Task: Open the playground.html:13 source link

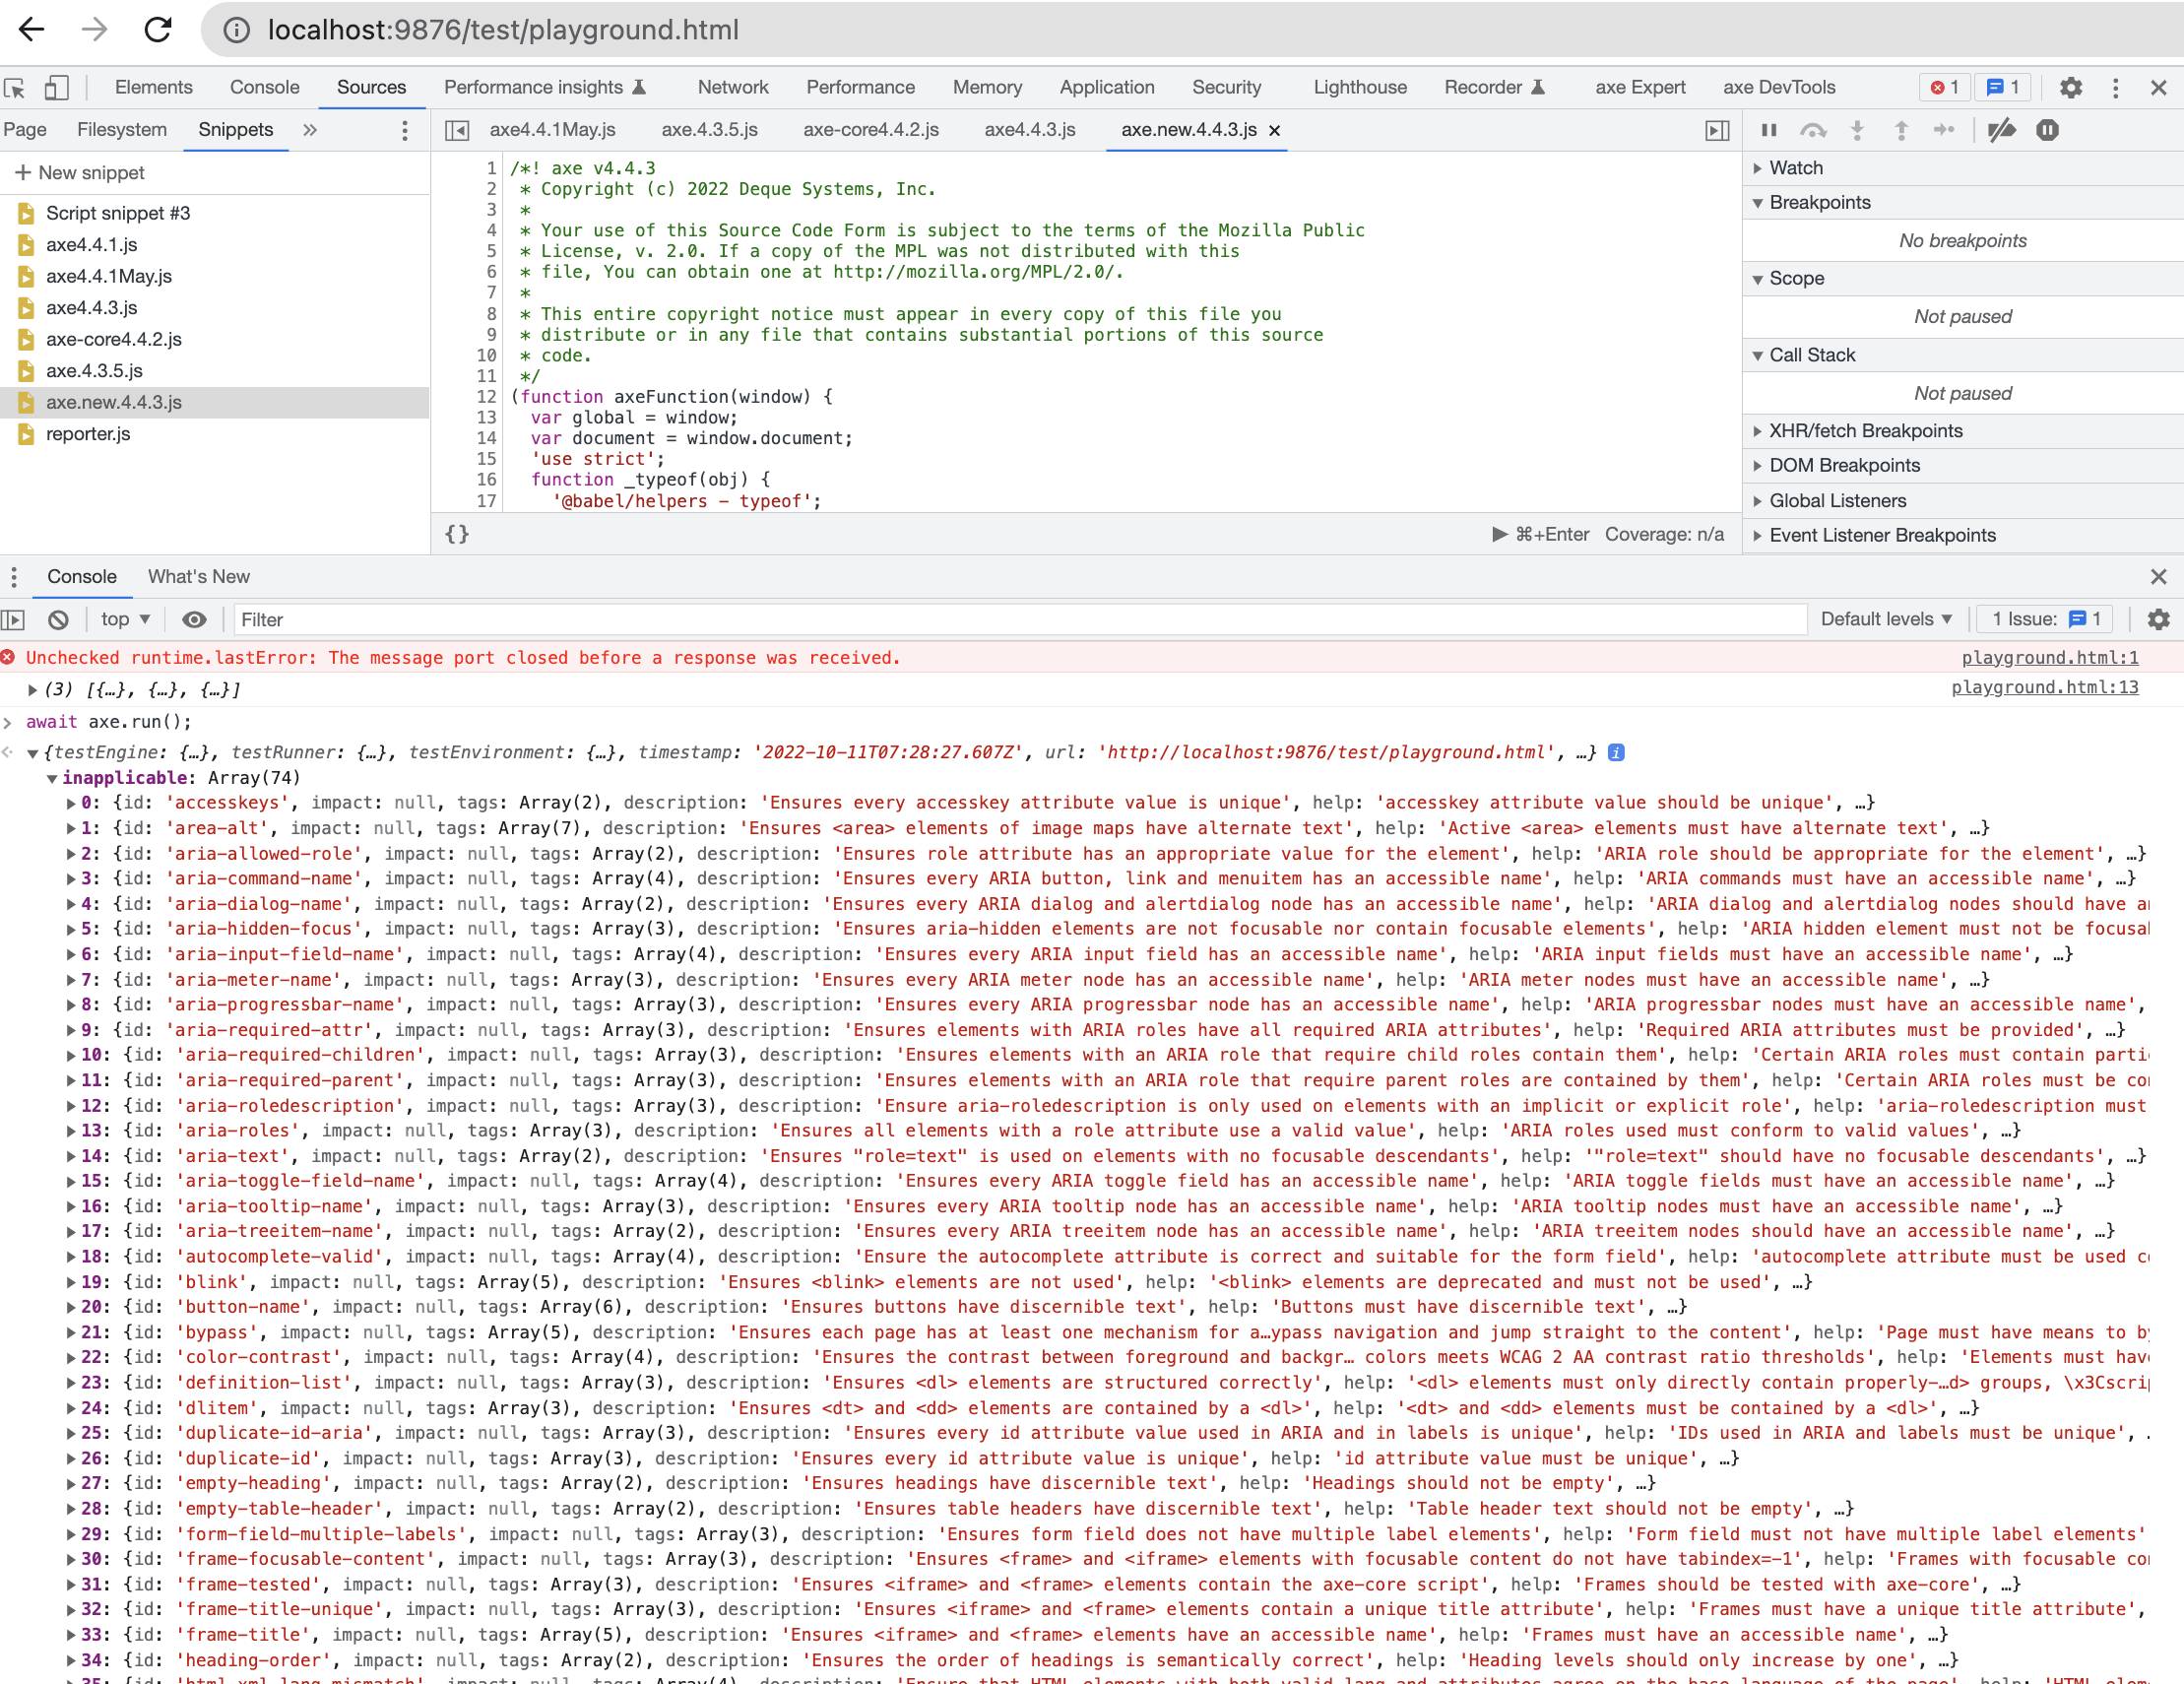Action: pyautogui.click(x=2044, y=687)
